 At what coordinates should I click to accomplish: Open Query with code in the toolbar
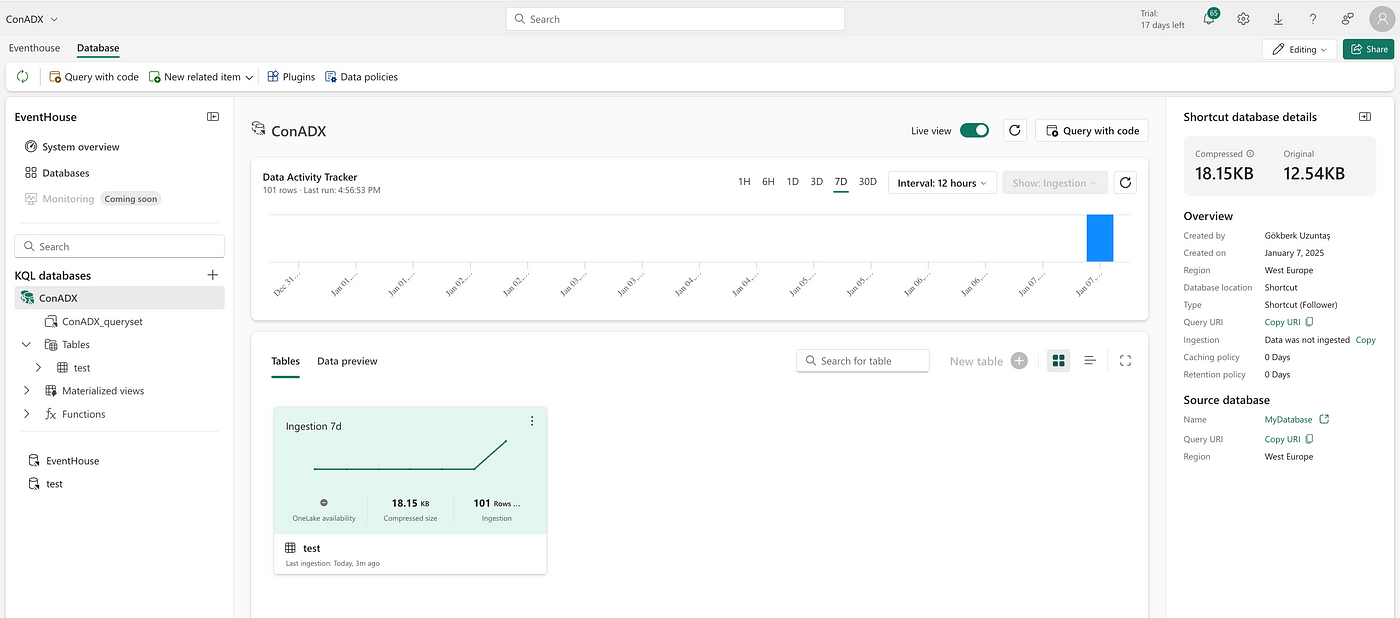pos(94,77)
